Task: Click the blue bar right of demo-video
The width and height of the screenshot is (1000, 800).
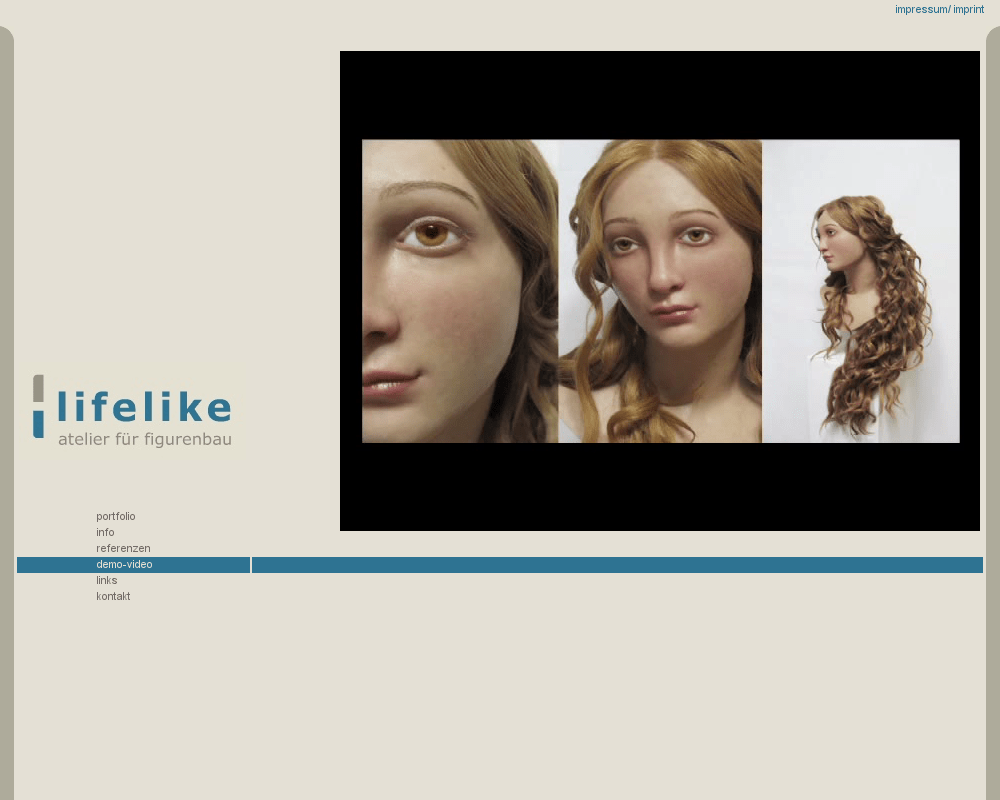Action: click(617, 565)
